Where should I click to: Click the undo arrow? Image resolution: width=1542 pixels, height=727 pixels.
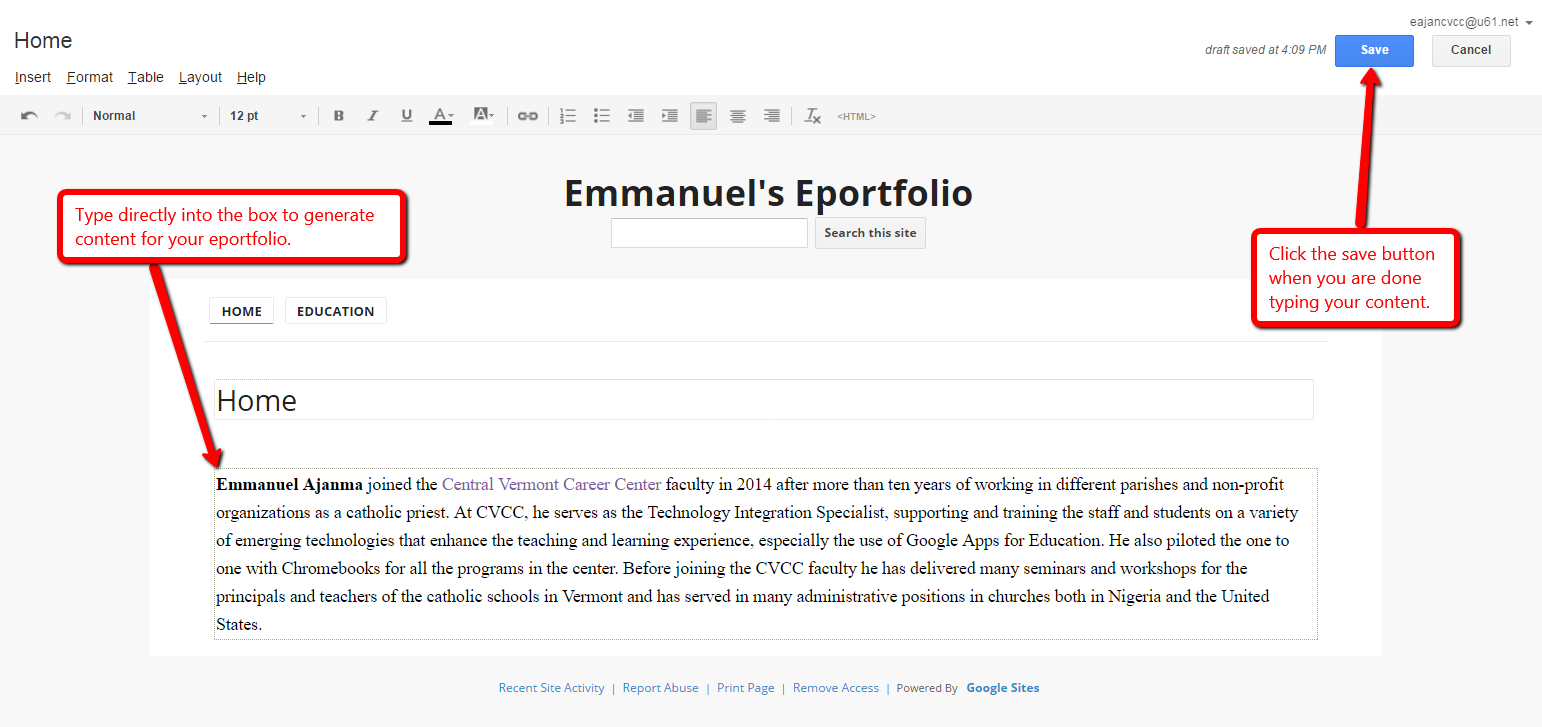tap(29, 115)
